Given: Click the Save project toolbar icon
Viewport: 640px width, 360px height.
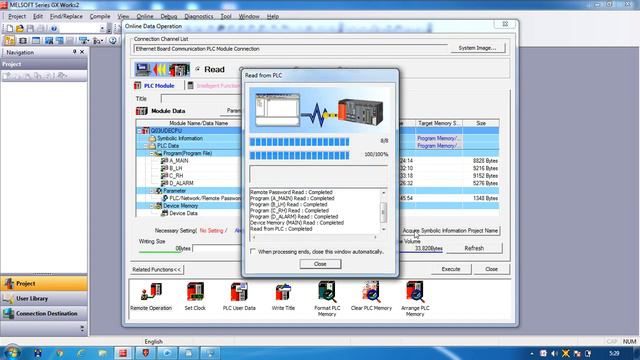Looking at the screenshot, I should click(30, 29).
